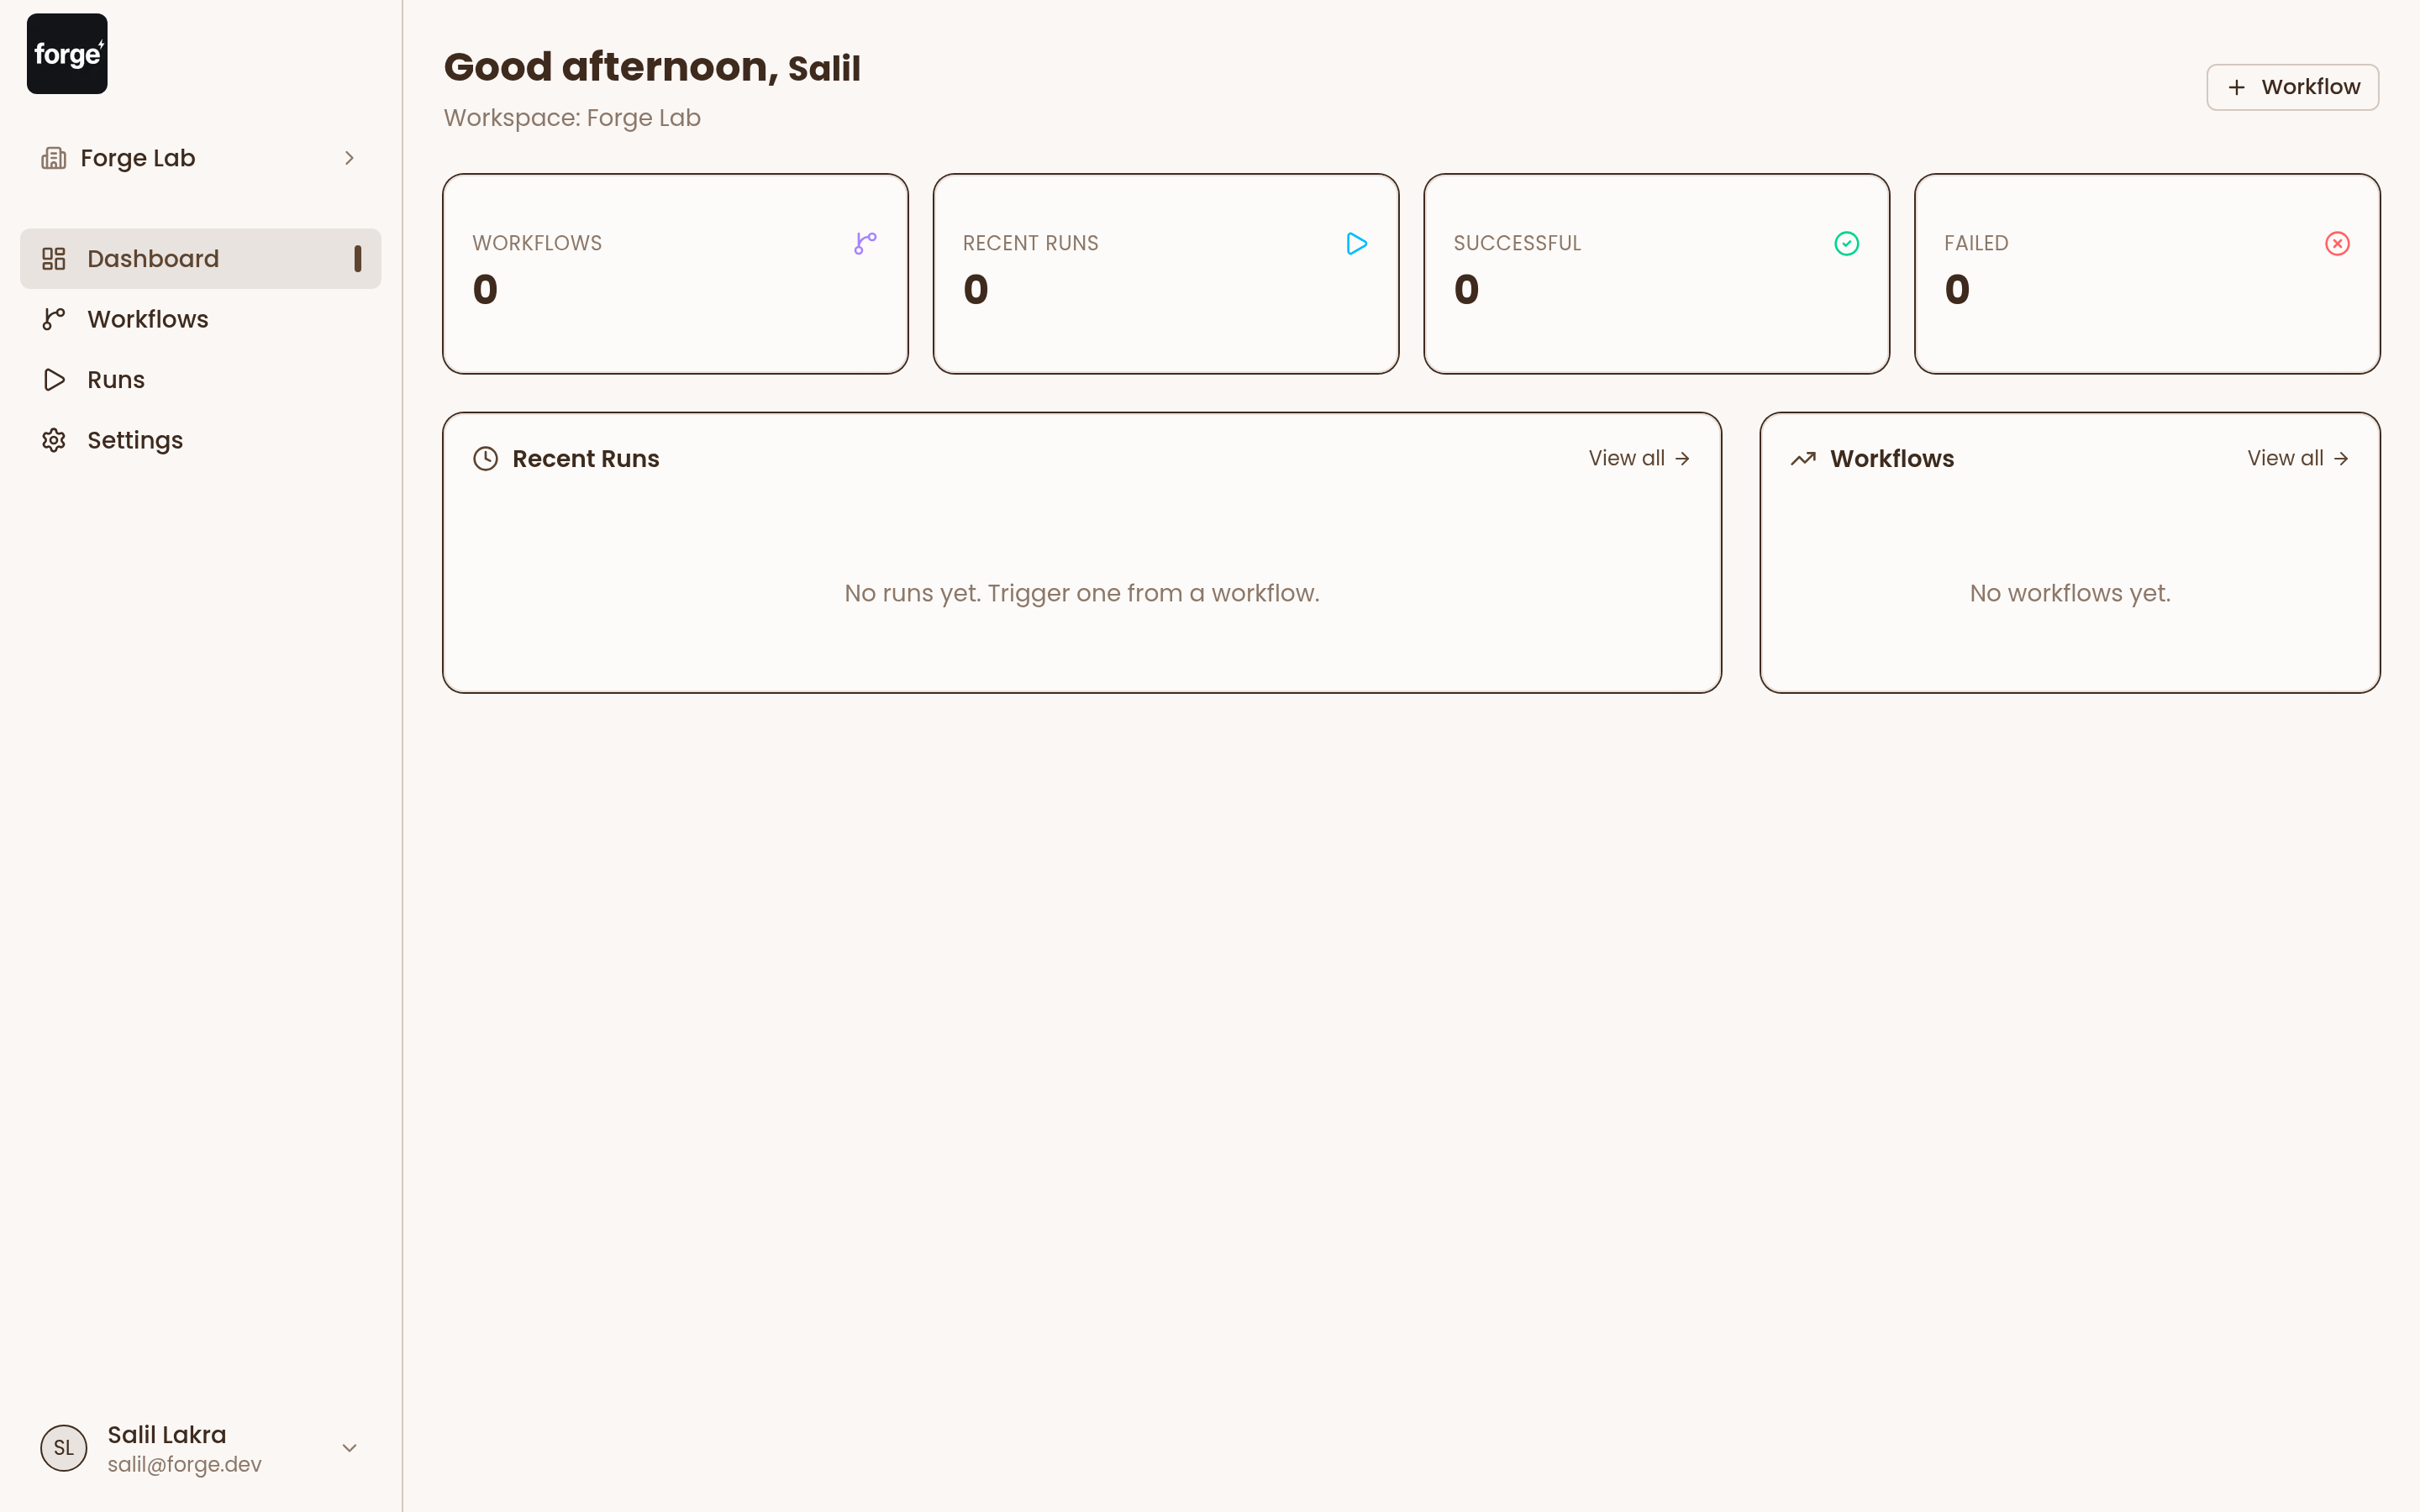
Task: Click the trending arrow icon beside Workflows panel
Action: click(1803, 459)
